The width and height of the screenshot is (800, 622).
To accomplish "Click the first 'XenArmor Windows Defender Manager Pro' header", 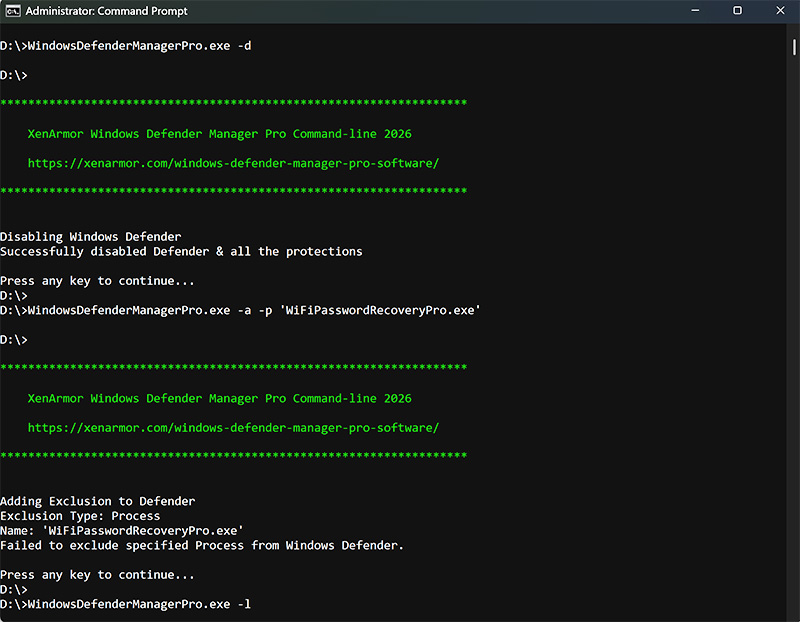I will (x=219, y=134).
